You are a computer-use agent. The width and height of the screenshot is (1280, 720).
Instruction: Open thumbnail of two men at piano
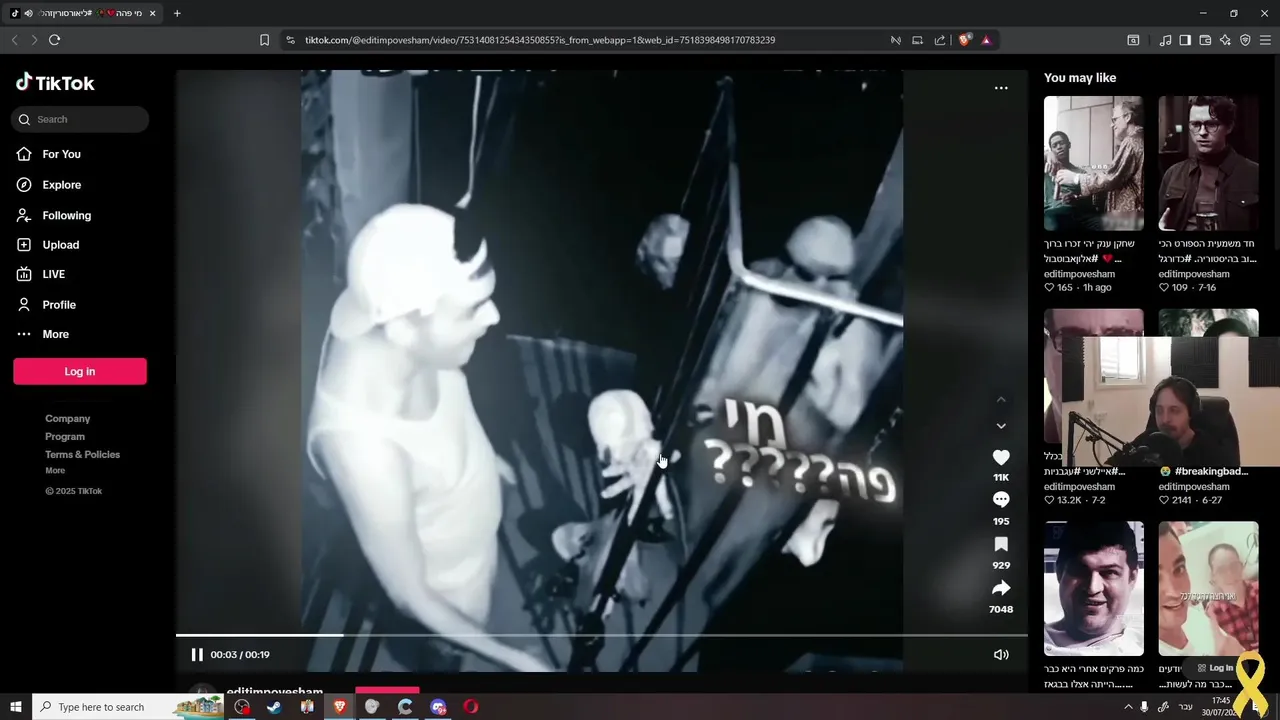click(x=1093, y=164)
